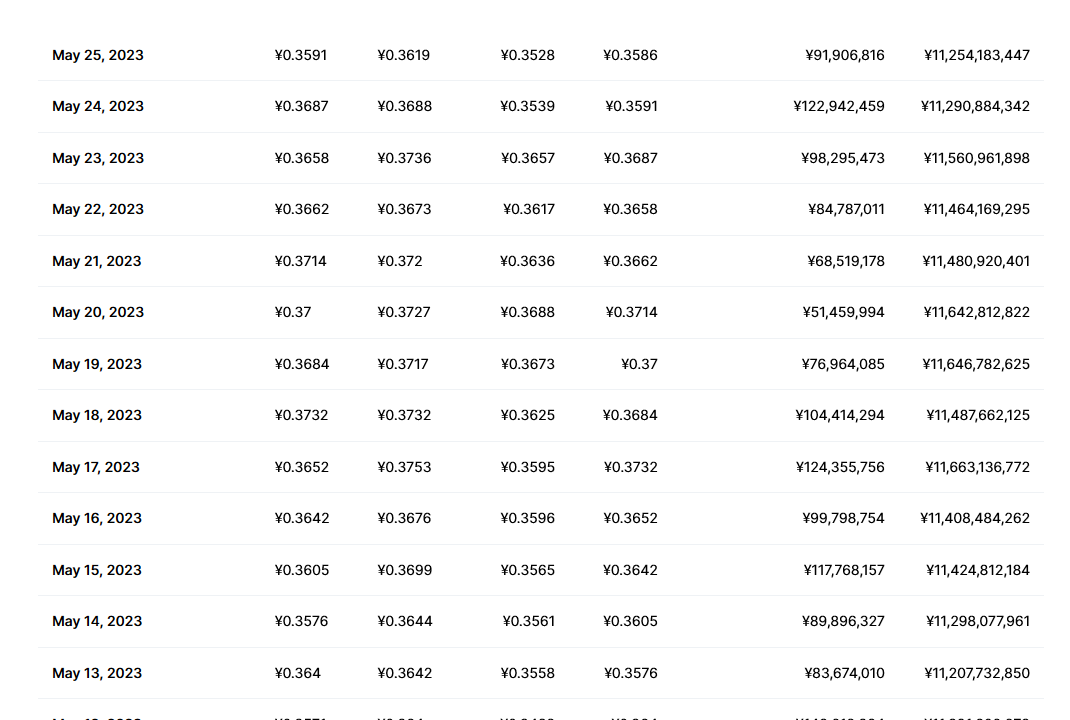Click market cap ¥11,480,920,401
Image resolution: width=1070 pixels, height=720 pixels.
pos(976,261)
